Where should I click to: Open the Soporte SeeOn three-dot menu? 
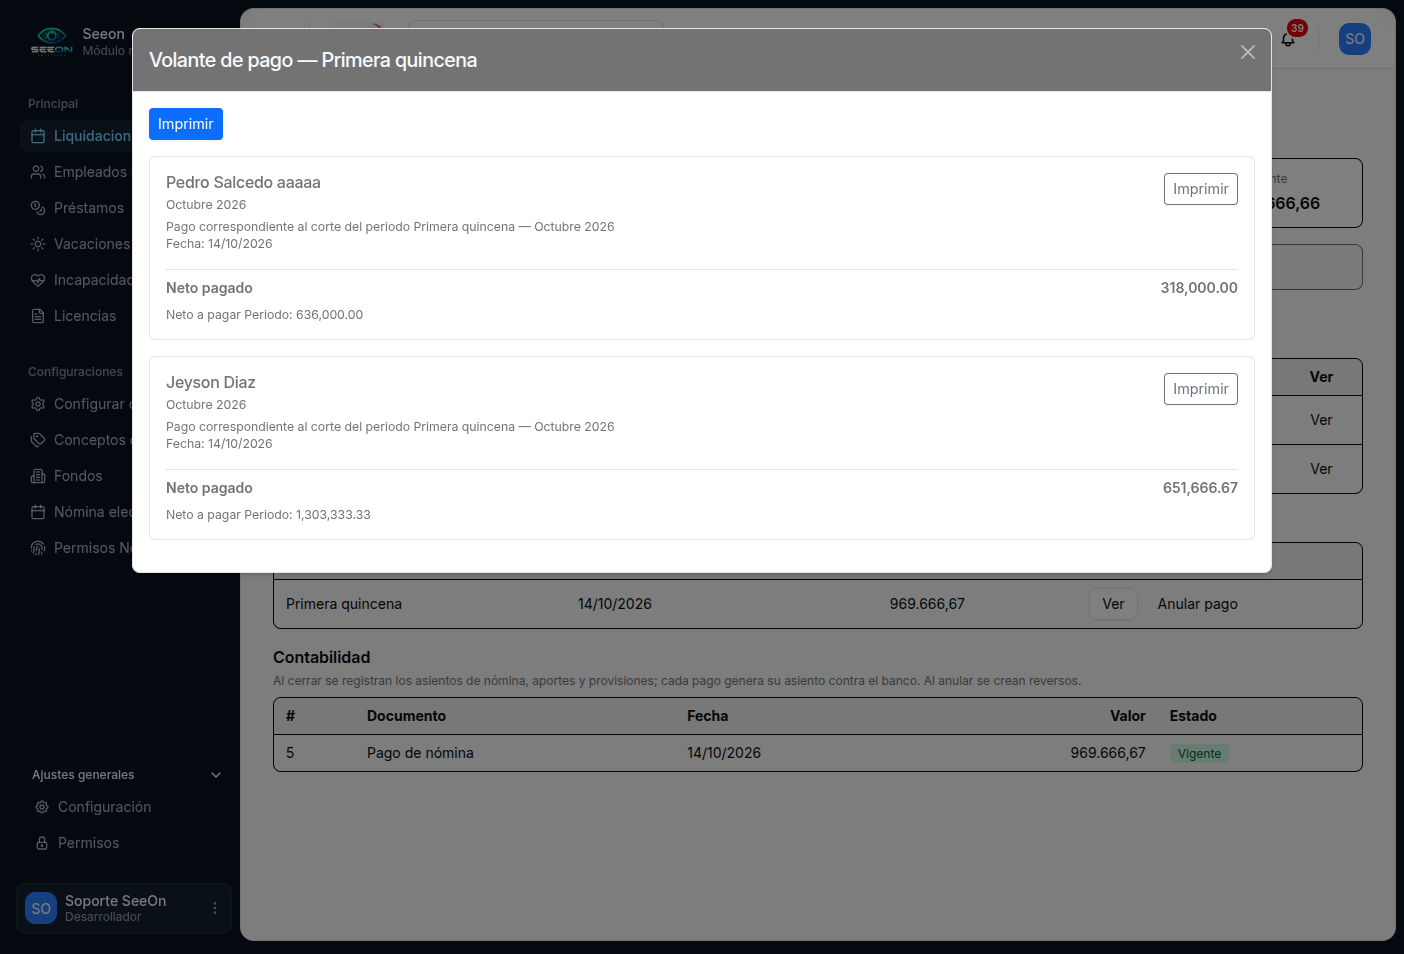(x=215, y=908)
